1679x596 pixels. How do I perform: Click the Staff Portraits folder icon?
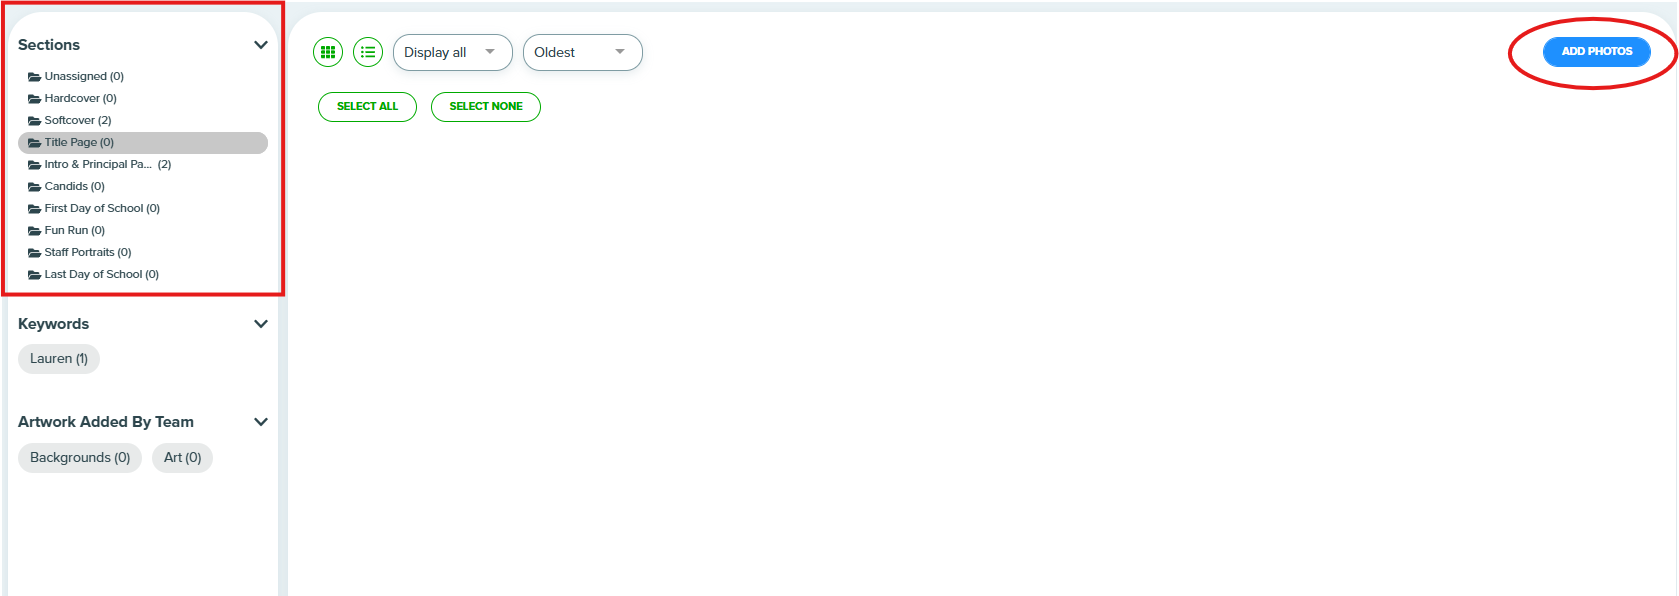coord(34,253)
